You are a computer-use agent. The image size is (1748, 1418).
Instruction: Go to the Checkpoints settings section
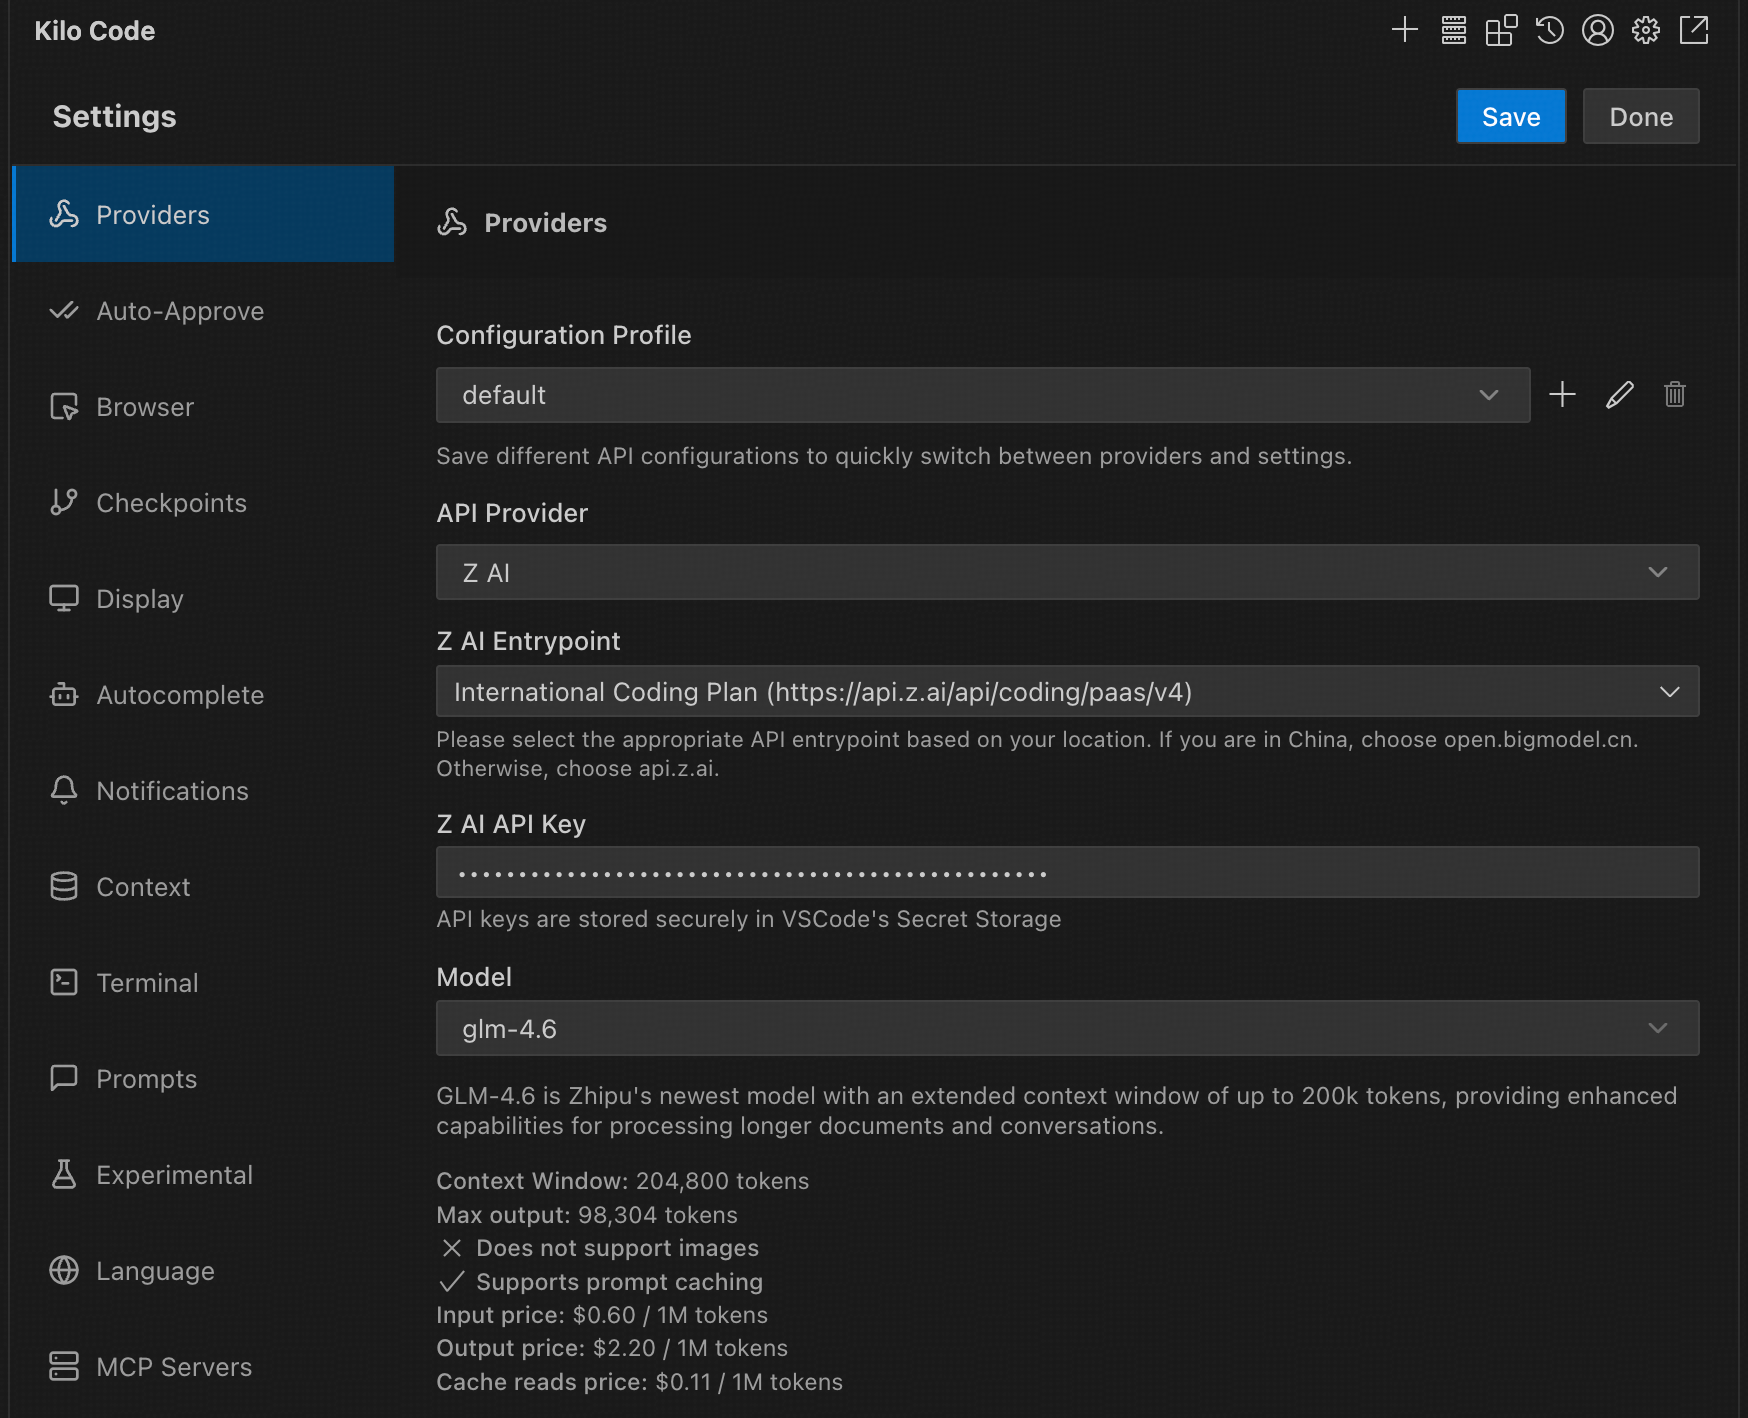[171, 503]
